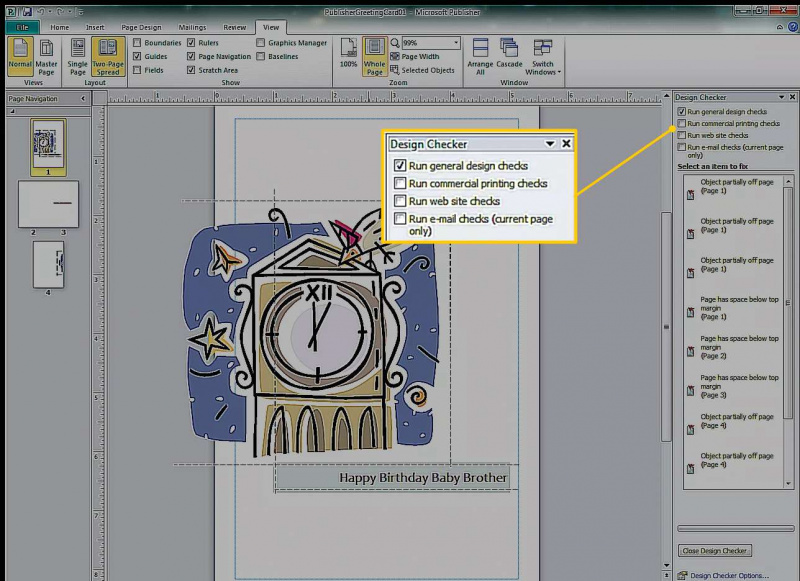The width and height of the screenshot is (800, 581).
Task: Open Design Checker pane options arrow
Action: coord(781,97)
